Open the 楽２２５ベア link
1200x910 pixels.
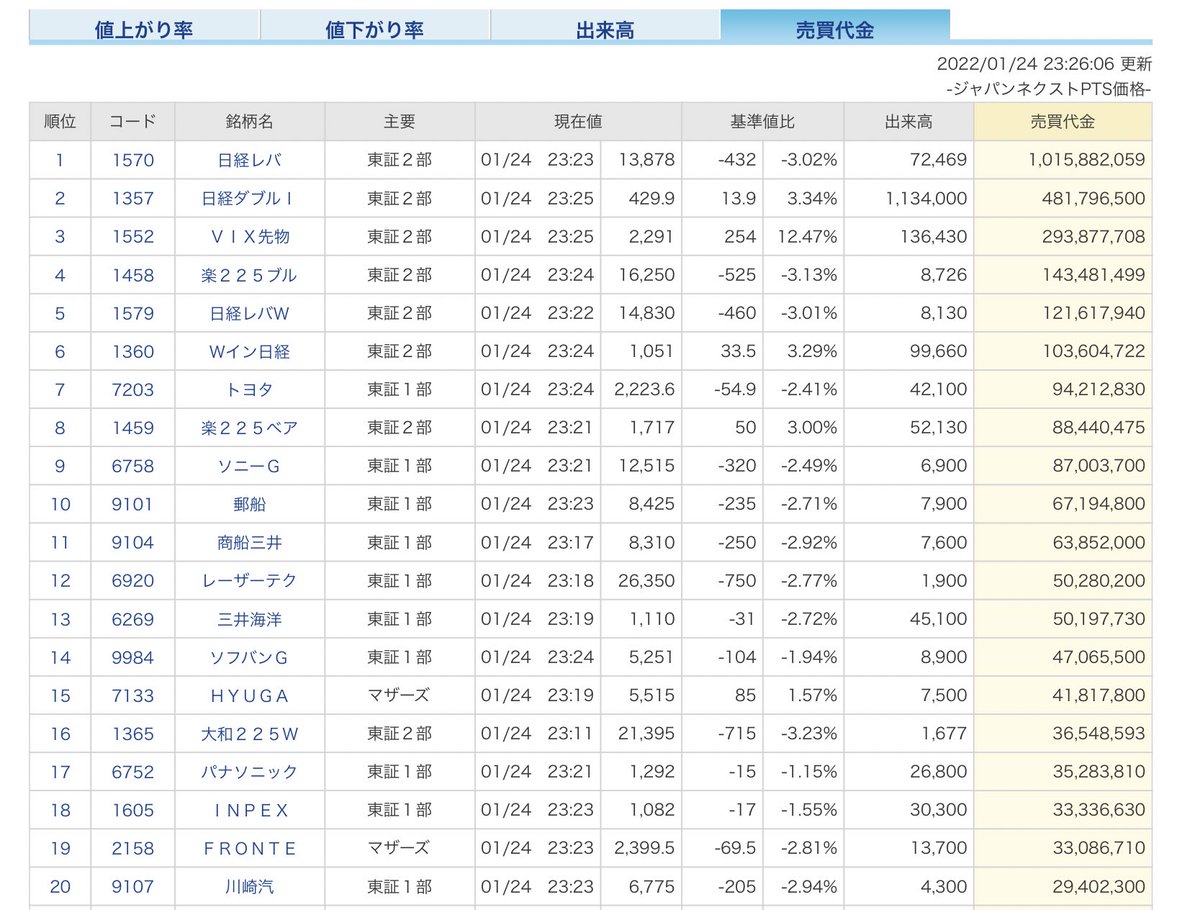[249, 428]
